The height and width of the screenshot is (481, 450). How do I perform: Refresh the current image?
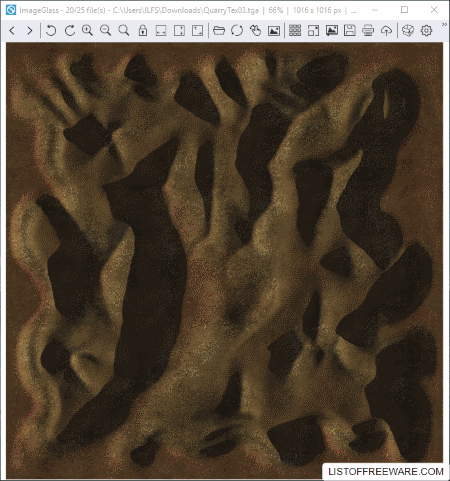click(x=237, y=31)
